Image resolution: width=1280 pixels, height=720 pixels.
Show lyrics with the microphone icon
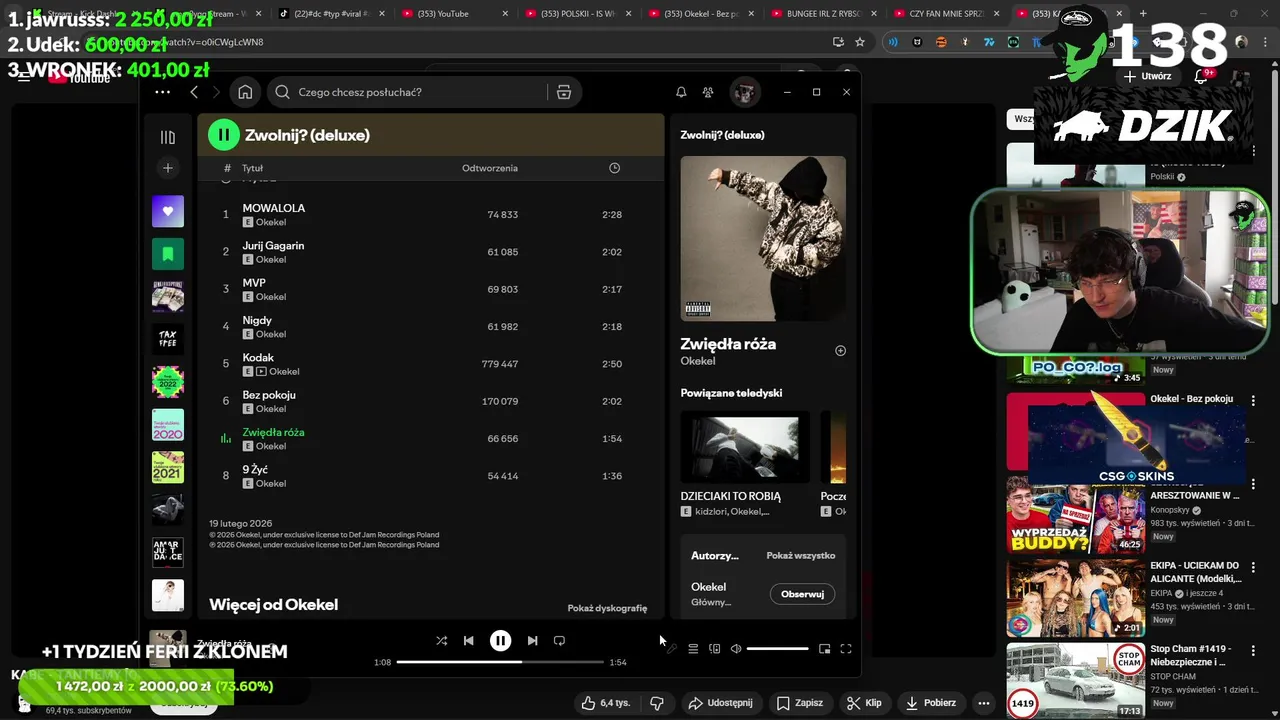coord(671,649)
